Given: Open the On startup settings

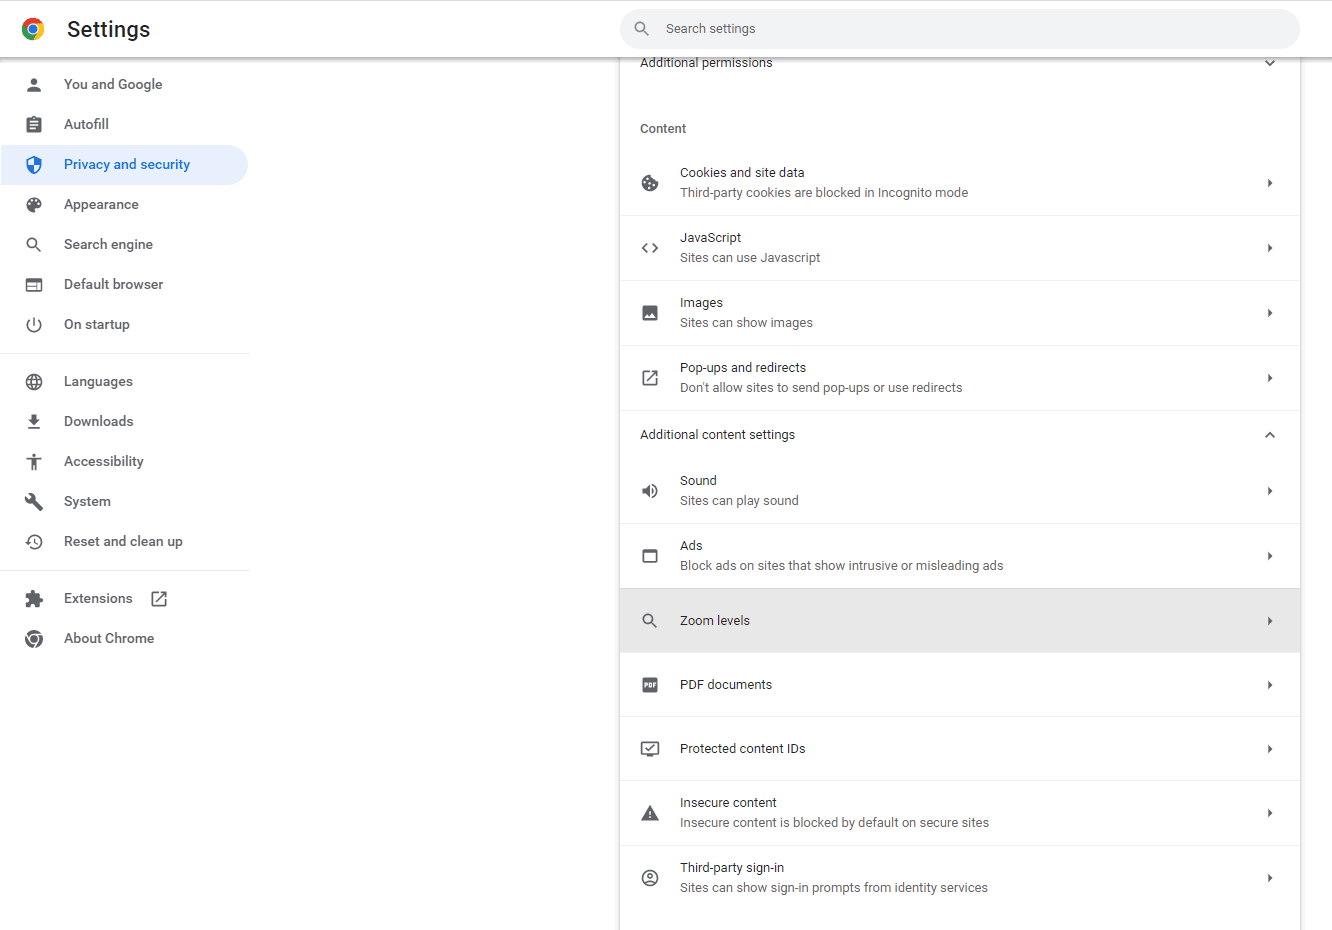Looking at the screenshot, I should click(x=96, y=324).
